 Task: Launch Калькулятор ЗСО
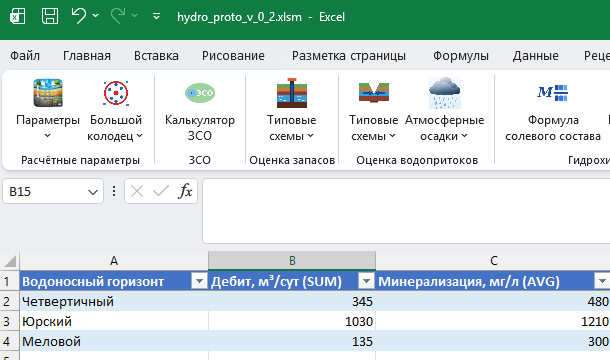click(200, 110)
